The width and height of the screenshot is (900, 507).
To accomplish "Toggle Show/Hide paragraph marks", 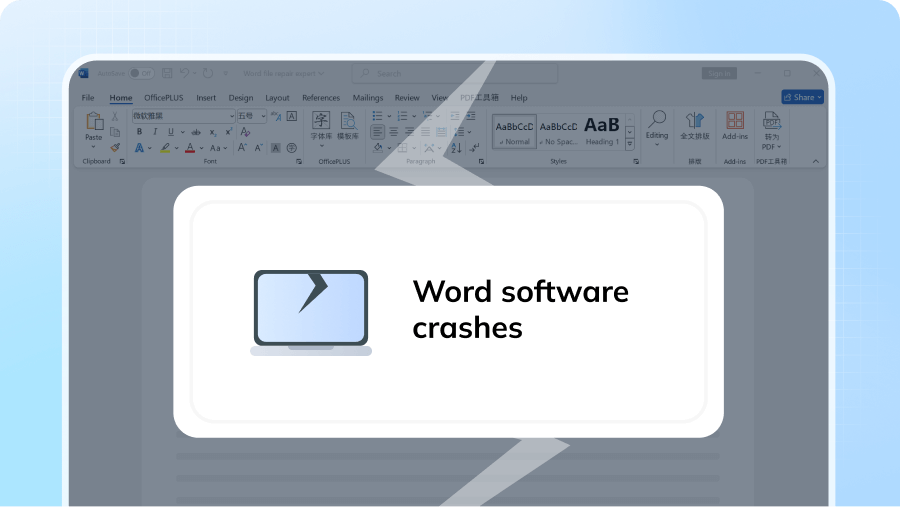I will pos(474,148).
